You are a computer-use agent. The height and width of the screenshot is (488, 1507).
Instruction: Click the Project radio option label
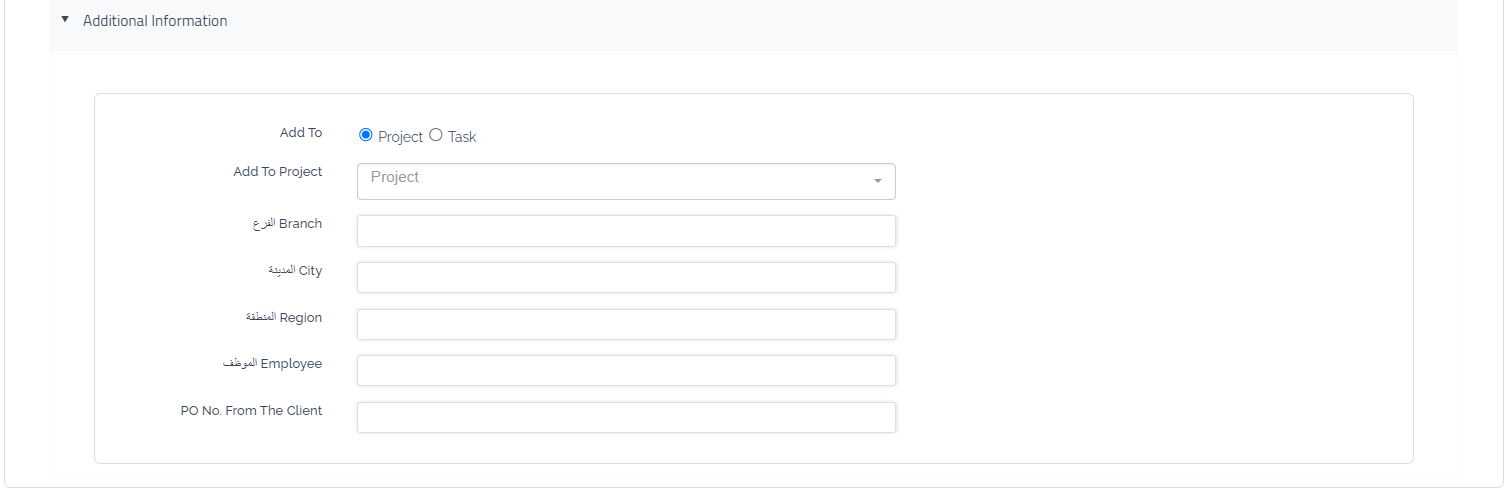pyautogui.click(x=400, y=137)
